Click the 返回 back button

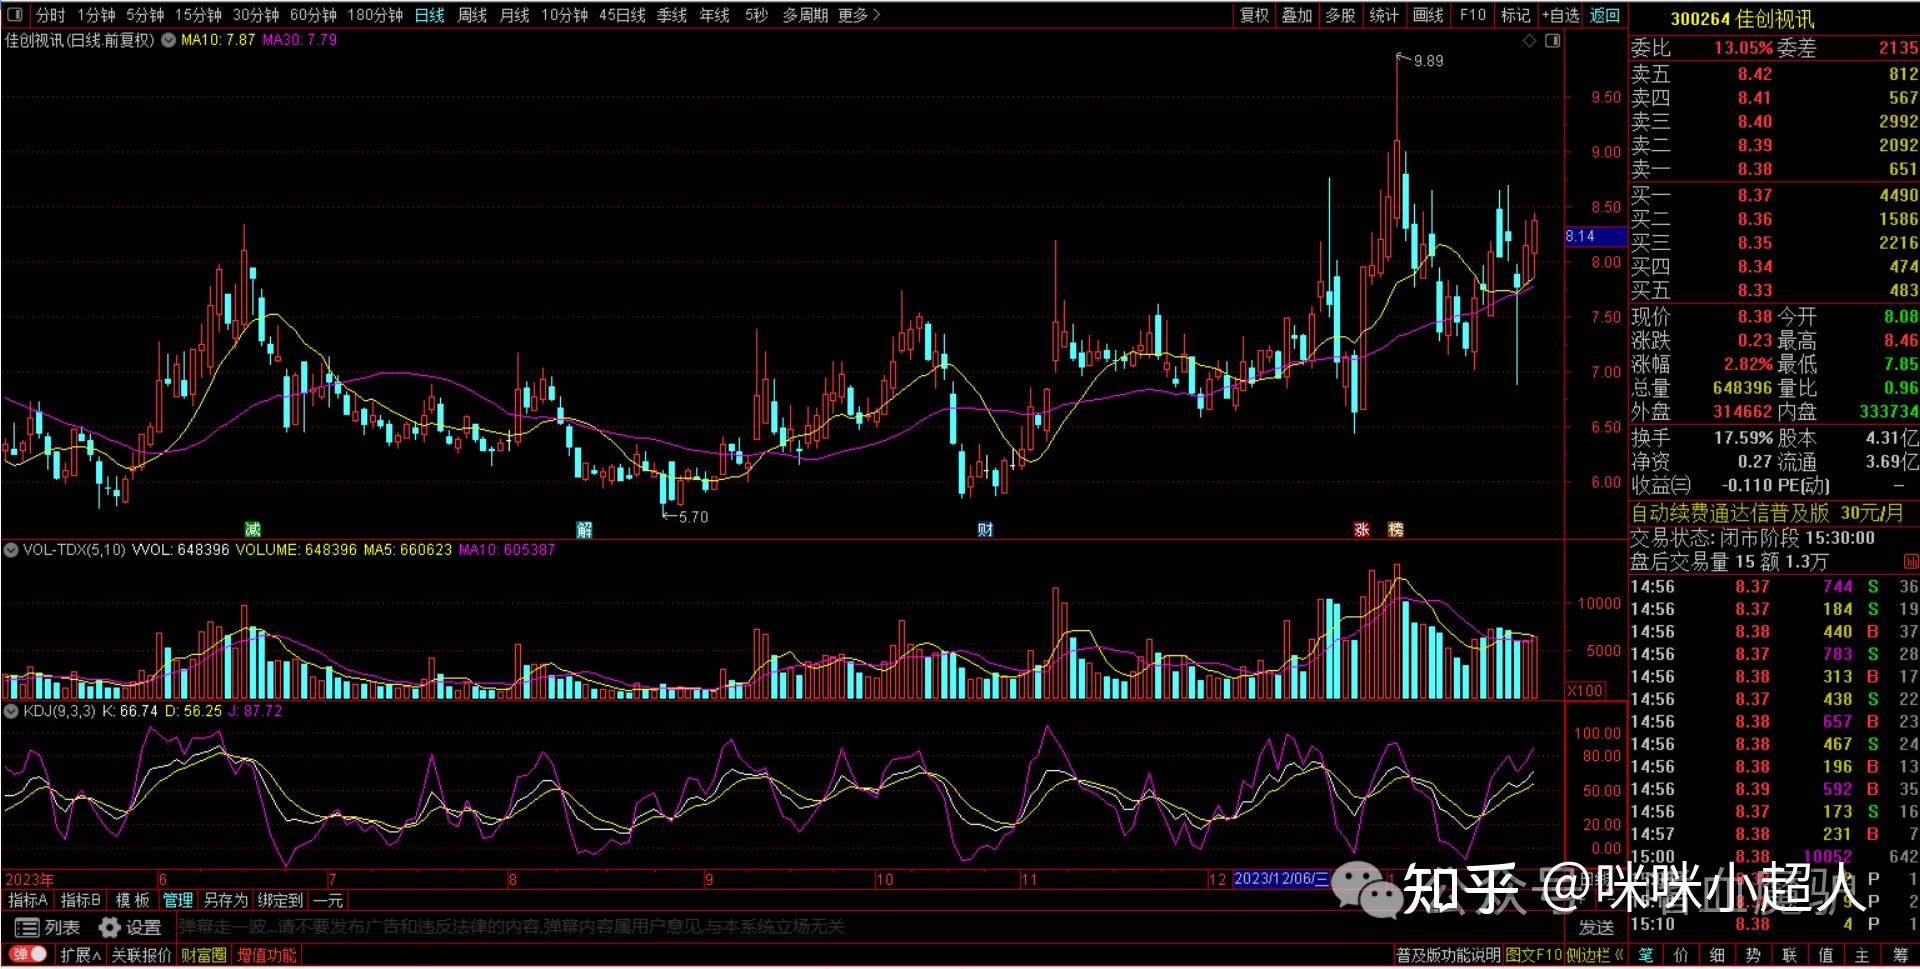pyautogui.click(x=1604, y=15)
